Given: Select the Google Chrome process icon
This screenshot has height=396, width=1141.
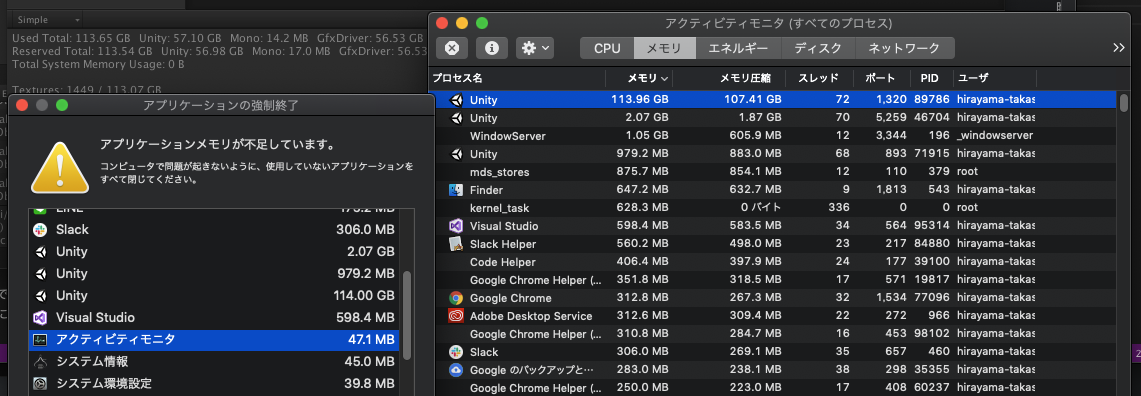Looking at the screenshot, I should pos(456,298).
